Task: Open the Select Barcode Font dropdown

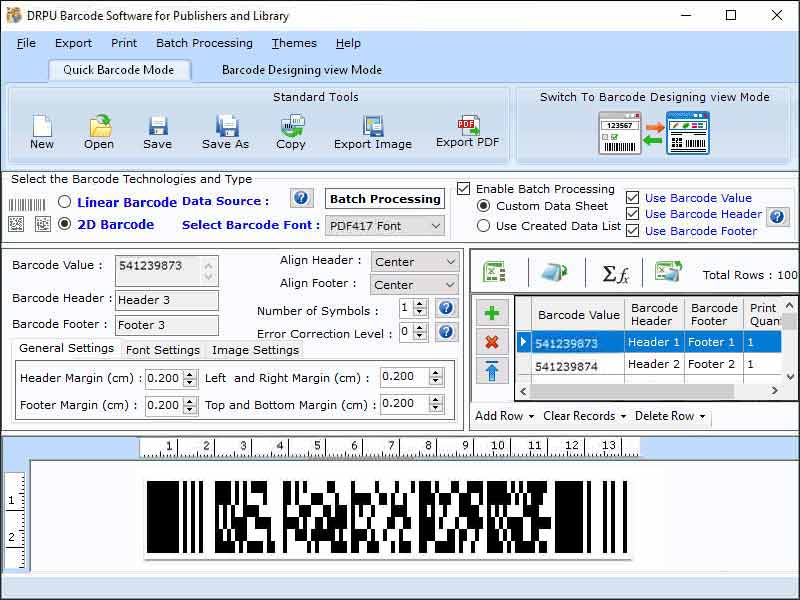Action: [385, 226]
